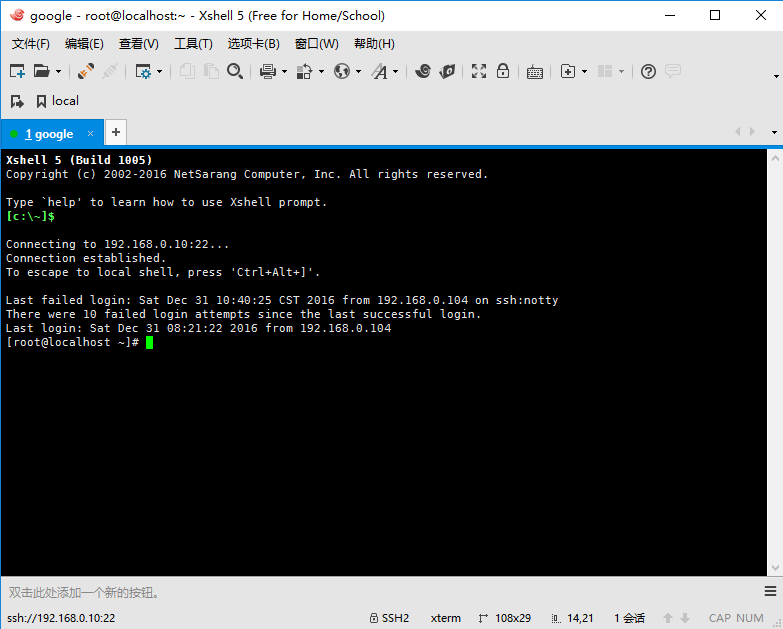Click the color scheme icon
This screenshot has width=783, height=629.
(304, 71)
